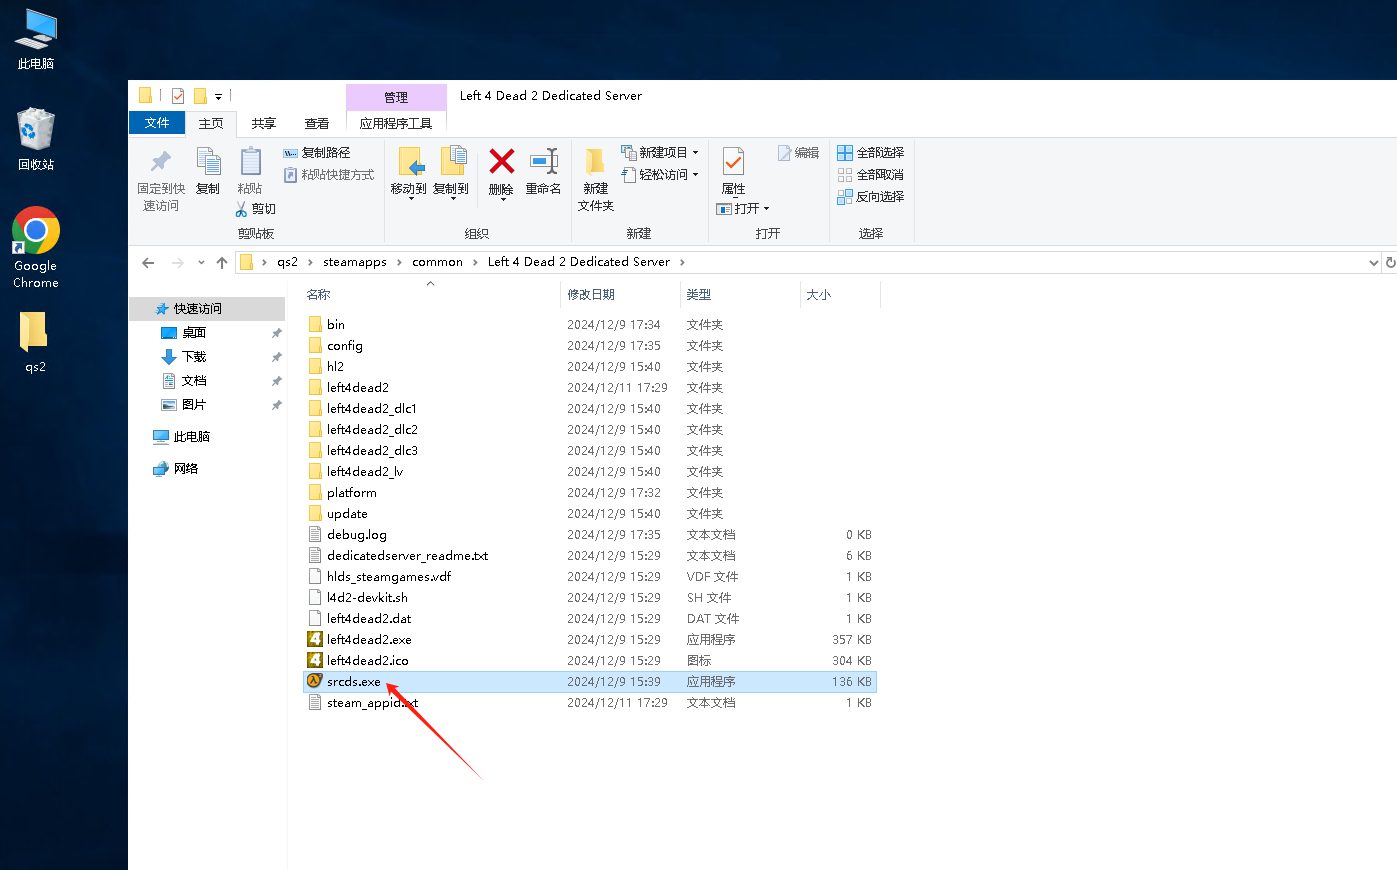Click Copy path (复制路径)
This screenshot has height=870, width=1397.
(316, 153)
